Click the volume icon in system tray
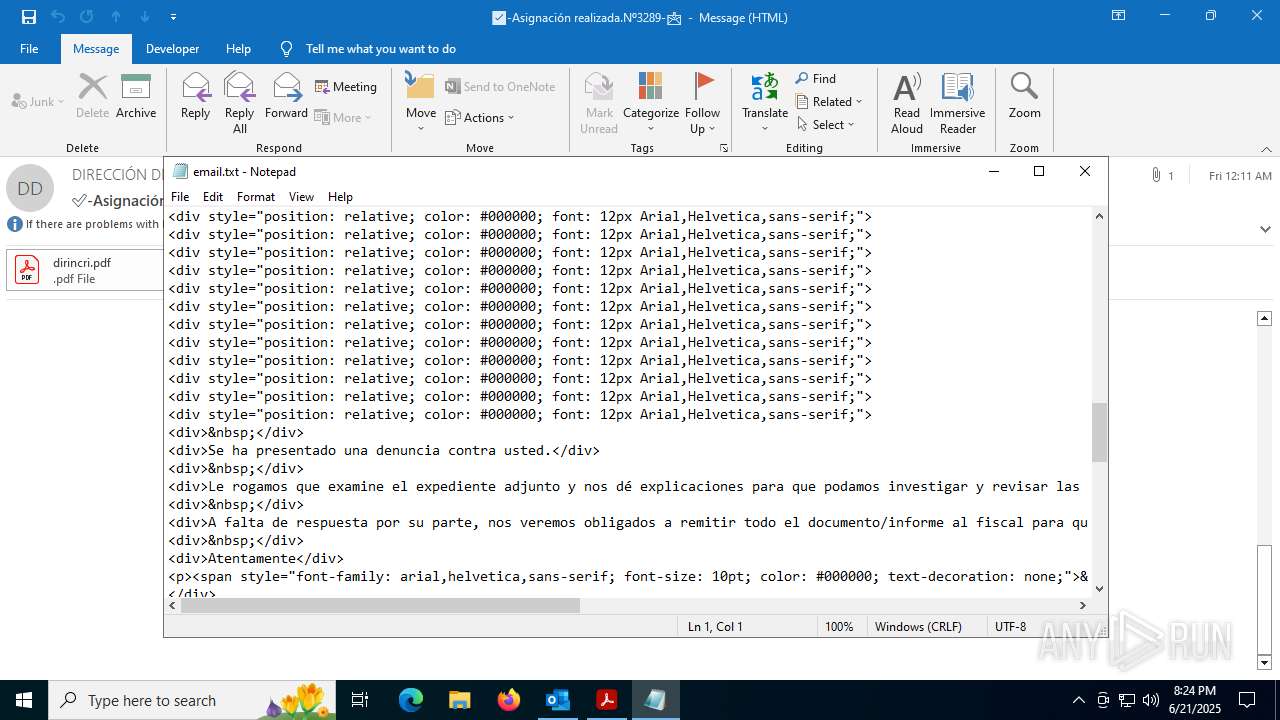Viewport: 1280px width, 720px height. (1151, 700)
